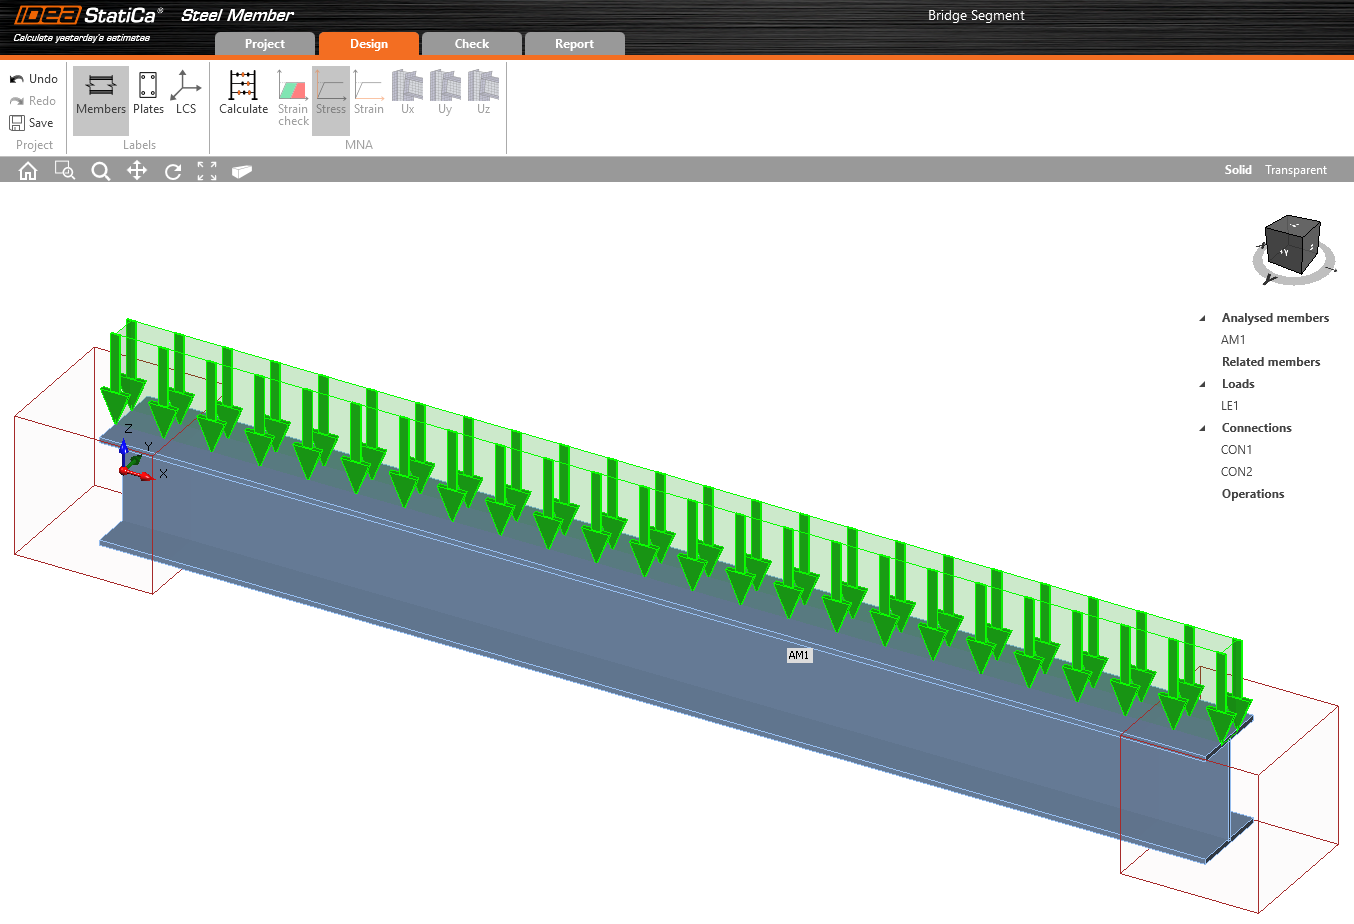Click the fit-to-screen icon

207,171
